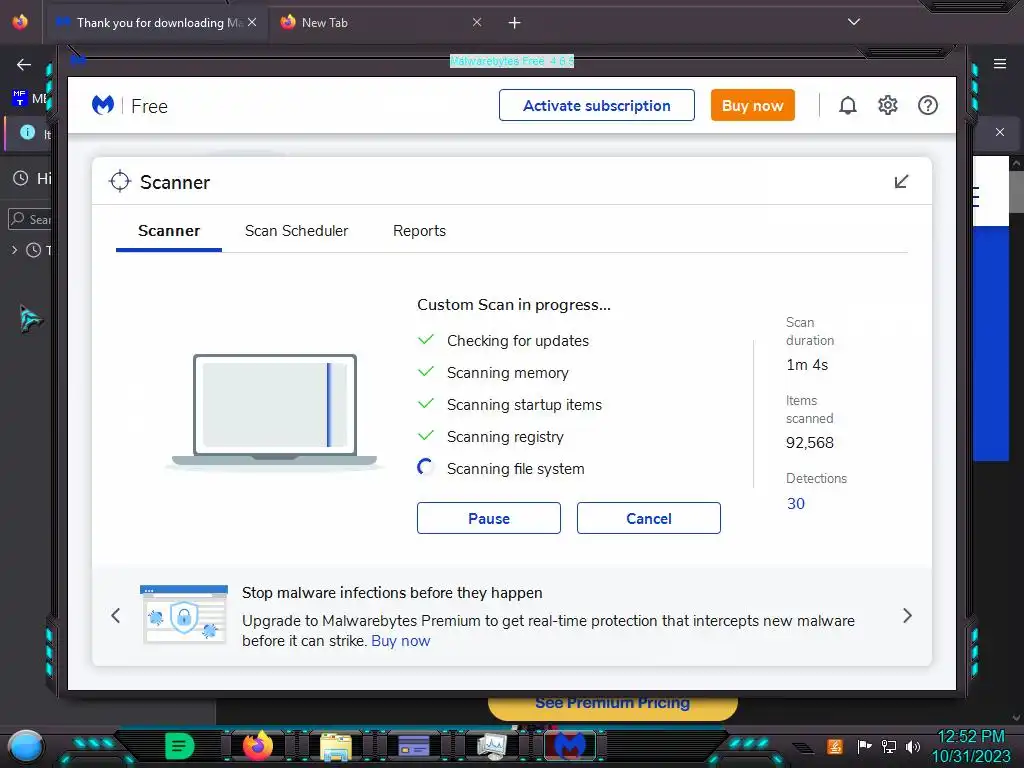The image size is (1024, 768).
Task: Switch to the Scanner tab
Action: click(168, 231)
